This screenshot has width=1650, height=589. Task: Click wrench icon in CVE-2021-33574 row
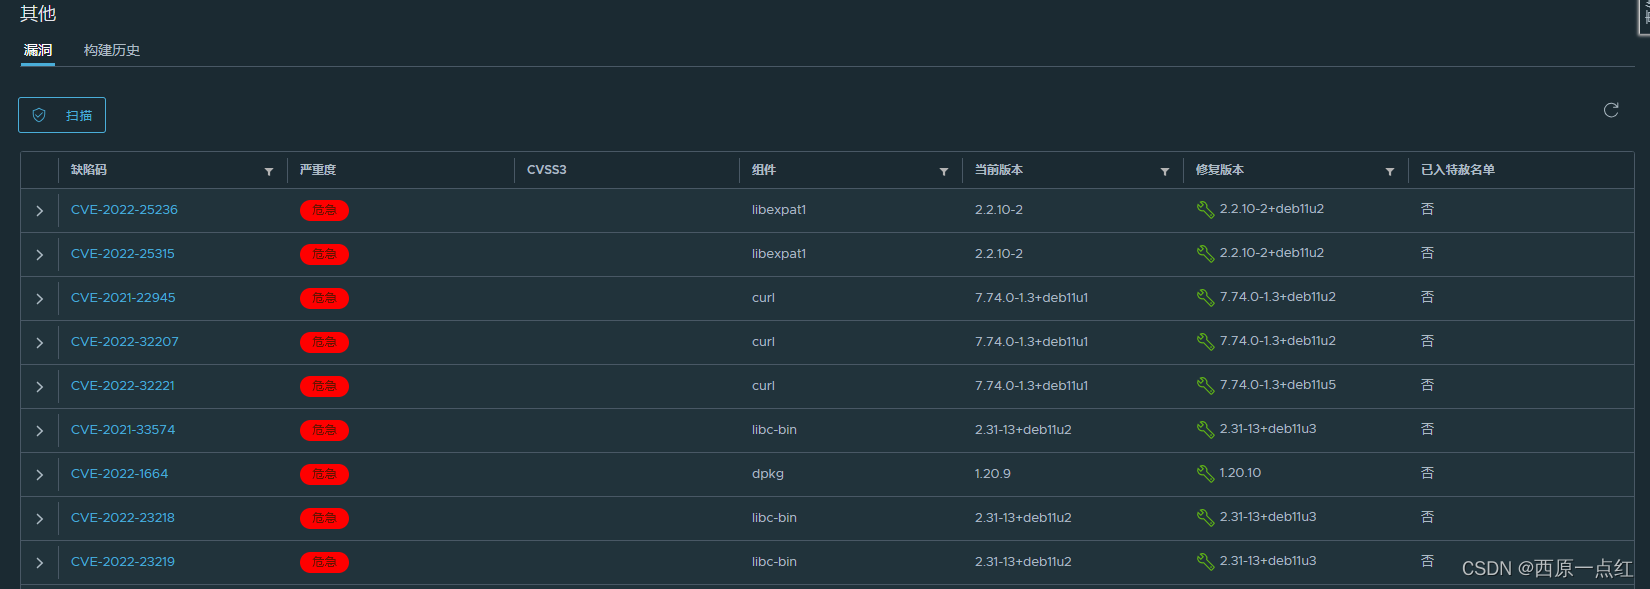(x=1205, y=430)
